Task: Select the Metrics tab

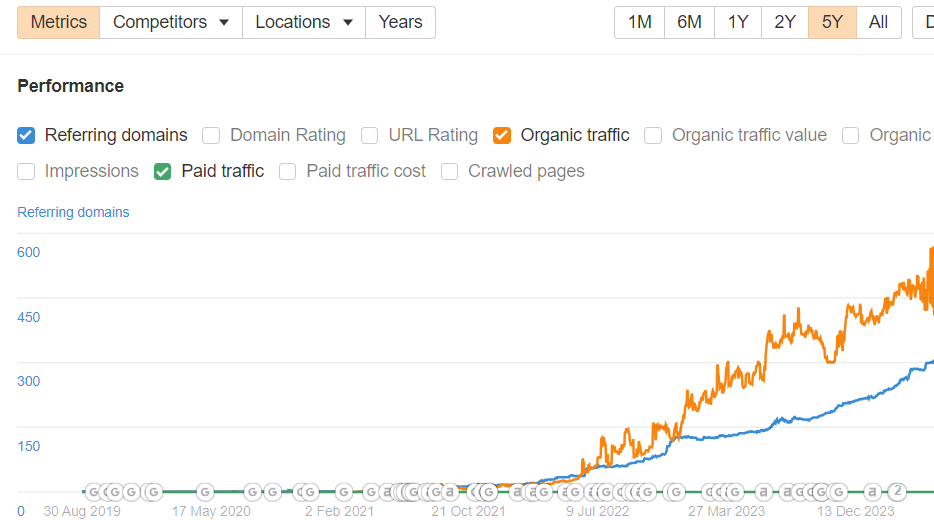Action: (x=58, y=22)
